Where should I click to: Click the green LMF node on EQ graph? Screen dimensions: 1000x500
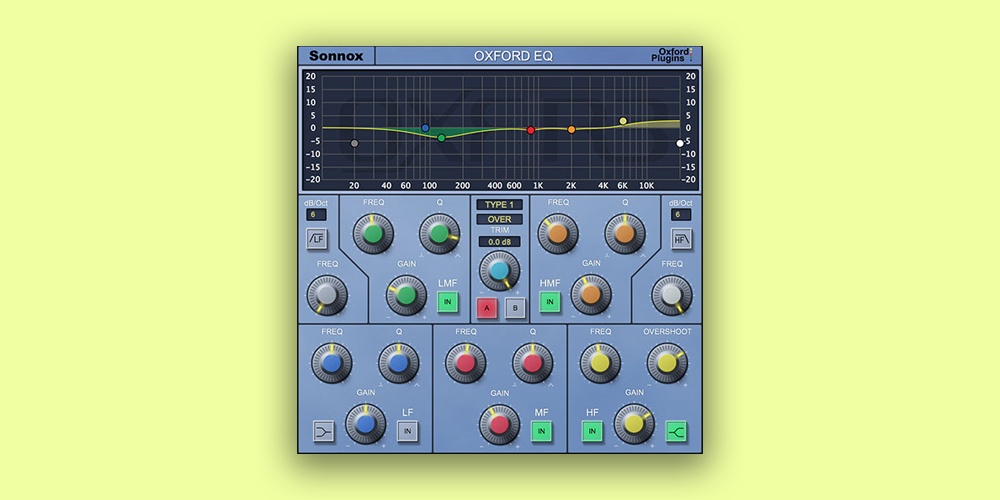(x=441, y=137)
